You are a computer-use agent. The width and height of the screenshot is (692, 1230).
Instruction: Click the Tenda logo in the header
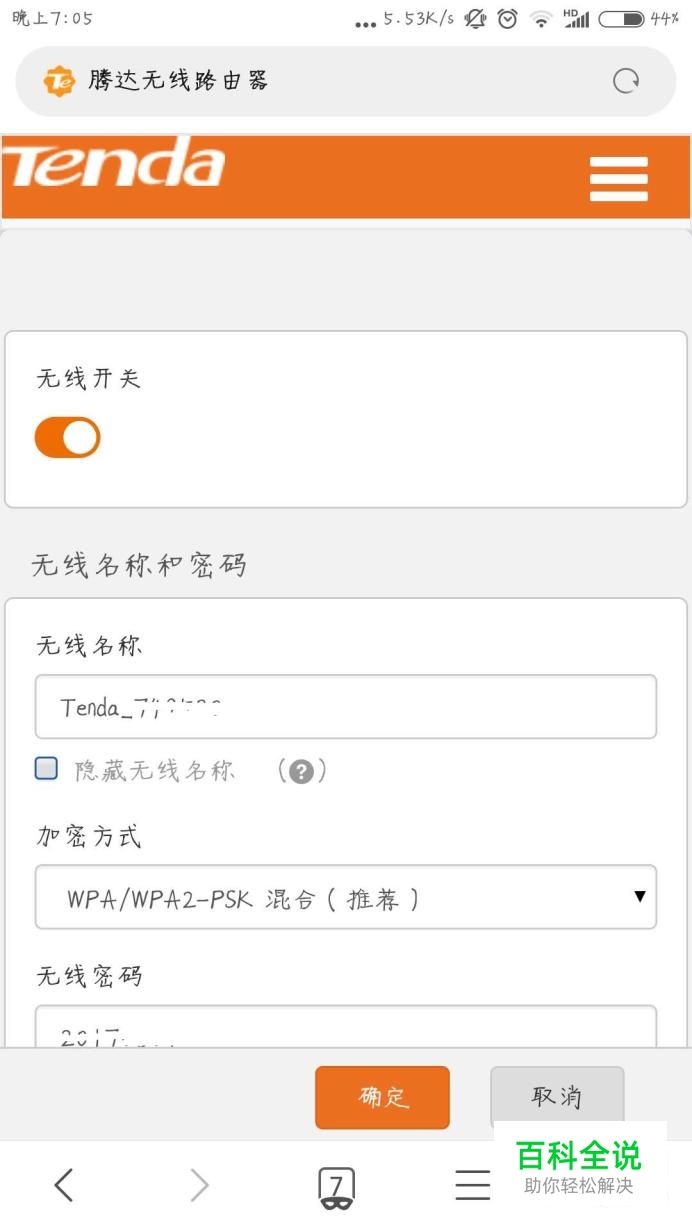(x=114, y=163)
